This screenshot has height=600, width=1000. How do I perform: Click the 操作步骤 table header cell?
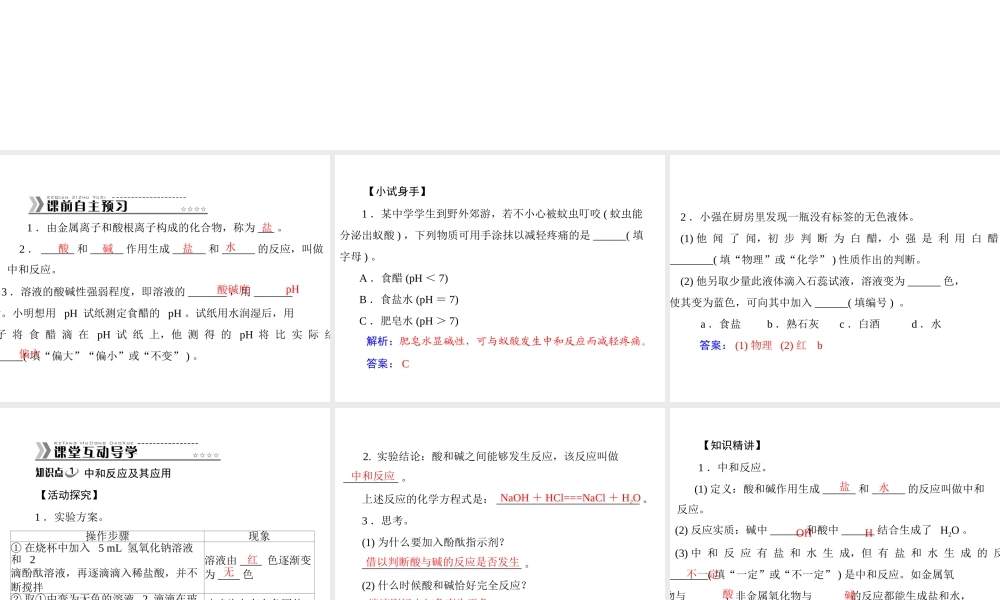click(107, 536)
